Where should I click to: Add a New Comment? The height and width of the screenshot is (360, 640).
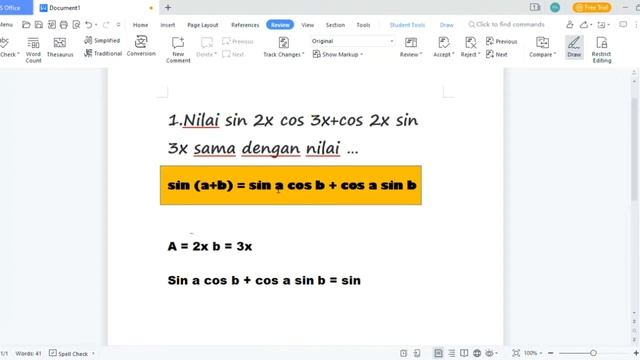coord(178,49)
